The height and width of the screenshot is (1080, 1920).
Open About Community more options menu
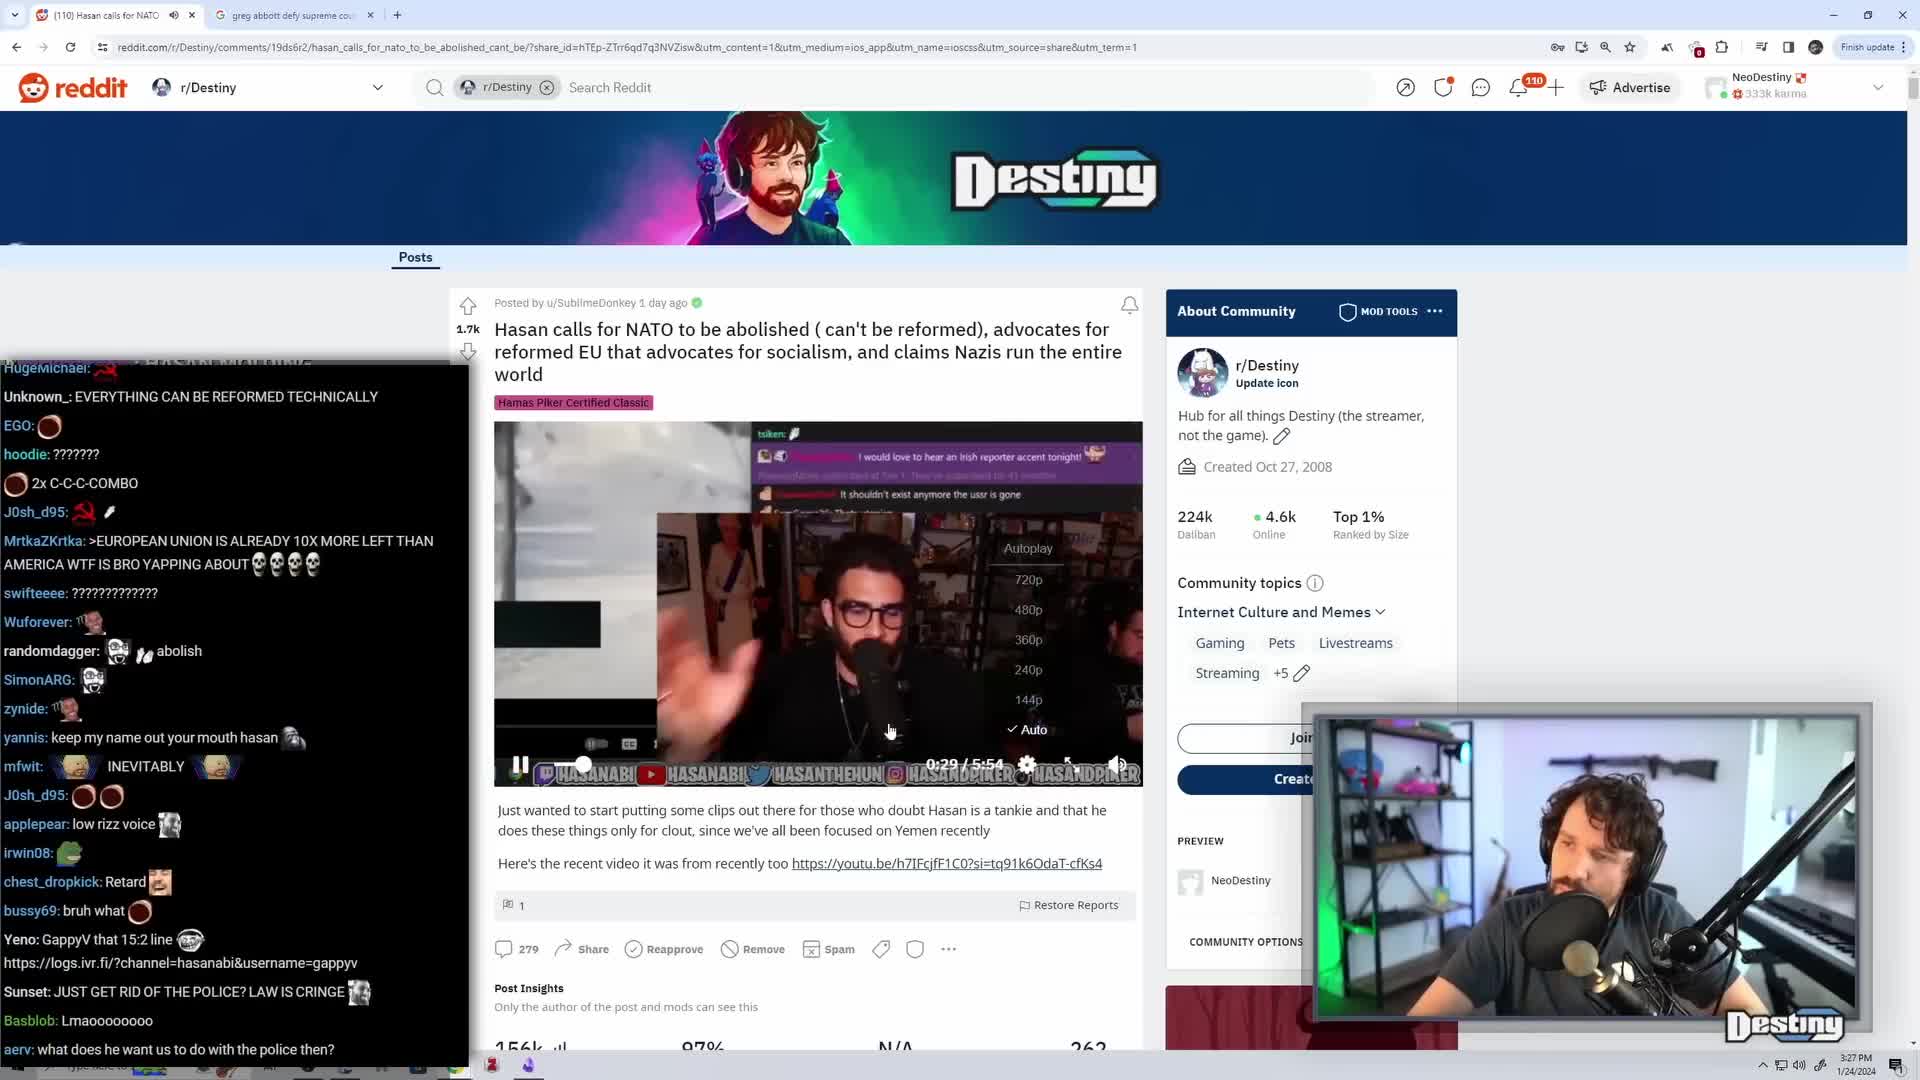coord(1435,312)
